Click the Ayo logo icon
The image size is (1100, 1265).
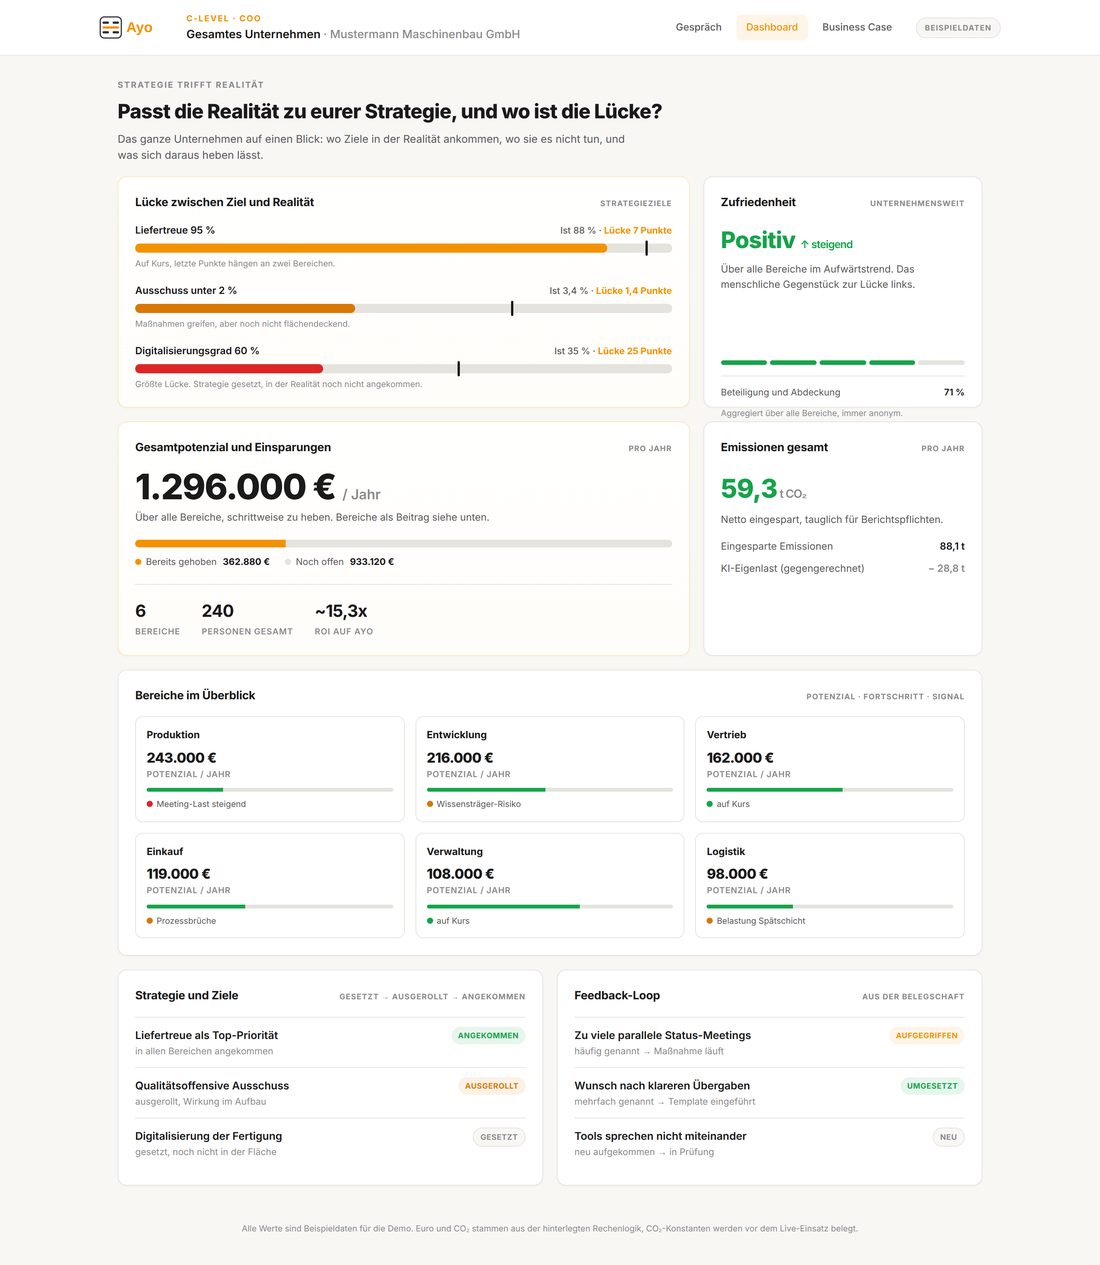(110, 27)
